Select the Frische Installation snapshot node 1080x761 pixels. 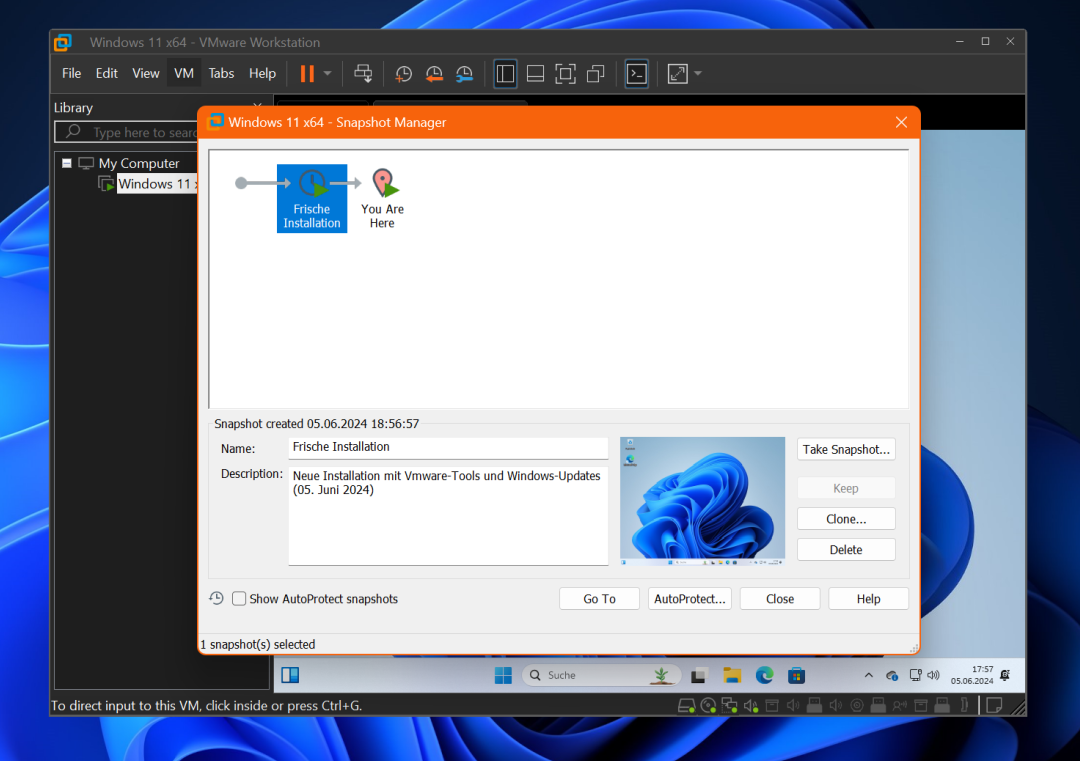[312, 198]
